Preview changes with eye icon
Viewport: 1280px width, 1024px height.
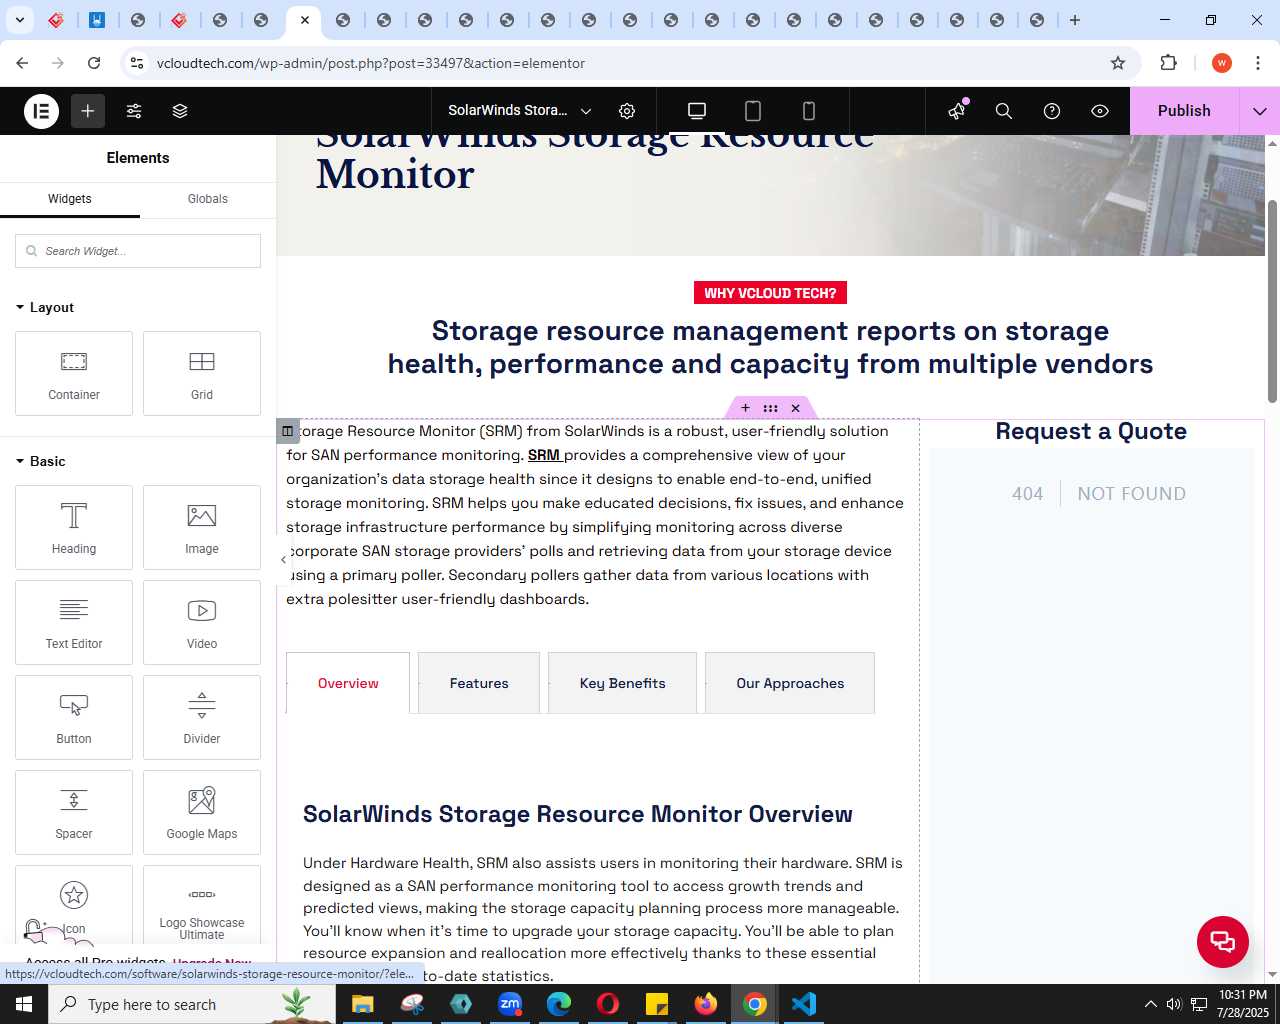1100,111
